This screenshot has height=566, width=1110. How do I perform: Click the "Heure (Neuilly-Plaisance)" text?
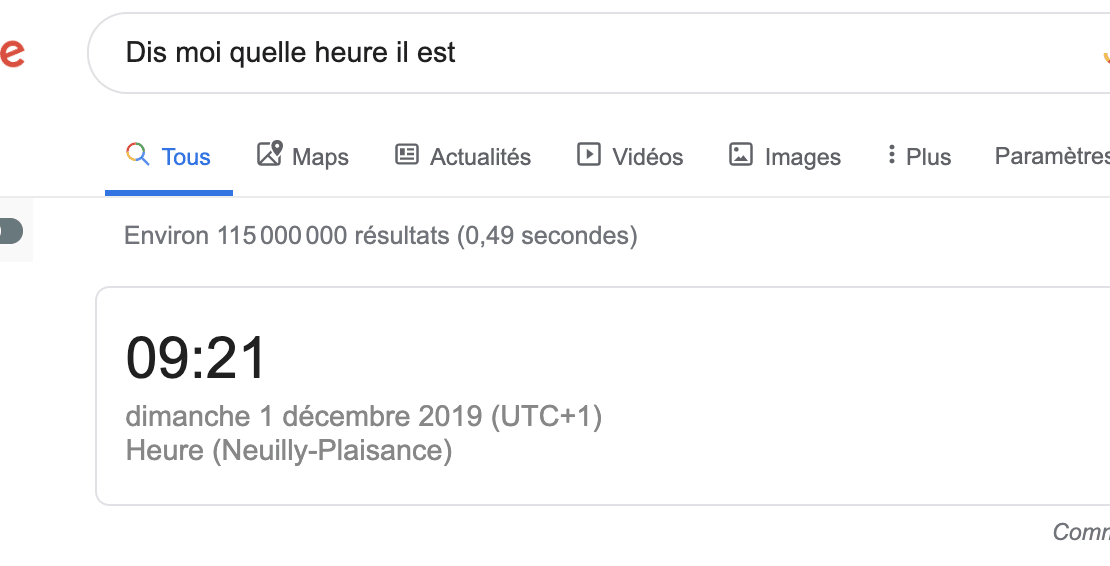(x=289, y=451)
